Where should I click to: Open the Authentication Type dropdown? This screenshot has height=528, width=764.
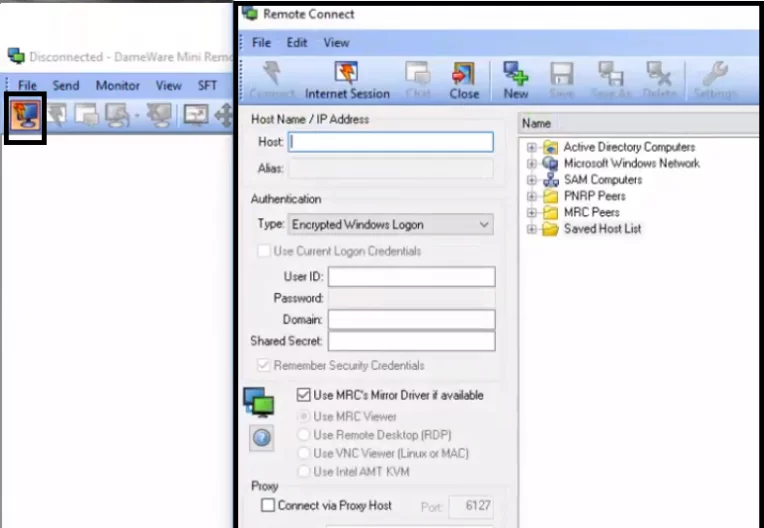click(x=390, y=225)
